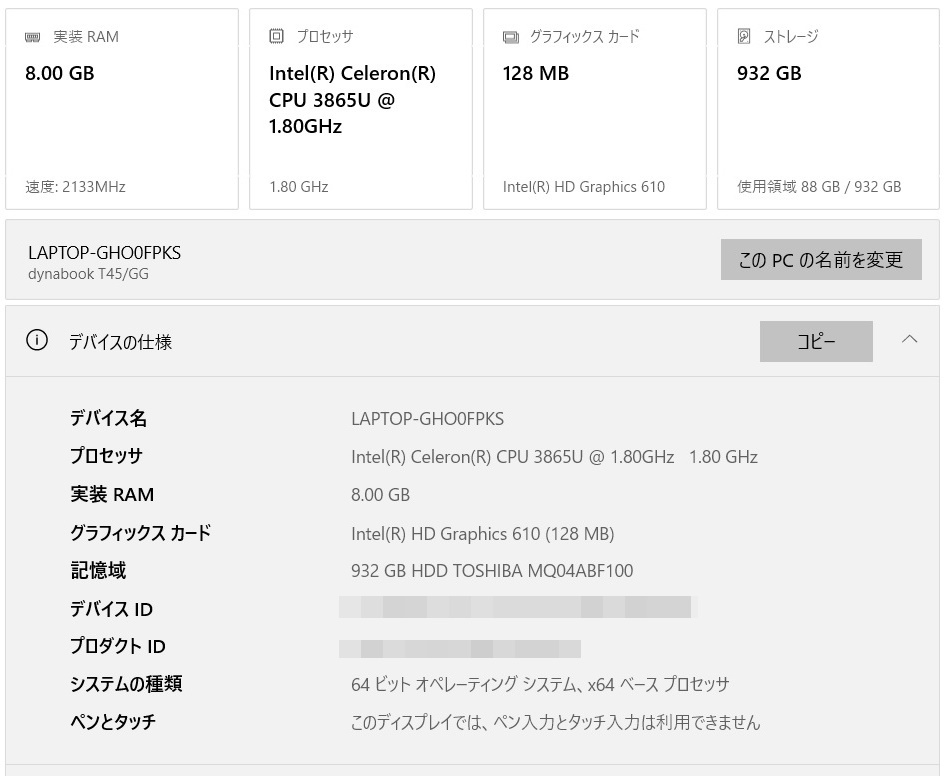Screen dimensions: 951x776
Task: Click the pen and touch value text
Action: pos(555,722)
